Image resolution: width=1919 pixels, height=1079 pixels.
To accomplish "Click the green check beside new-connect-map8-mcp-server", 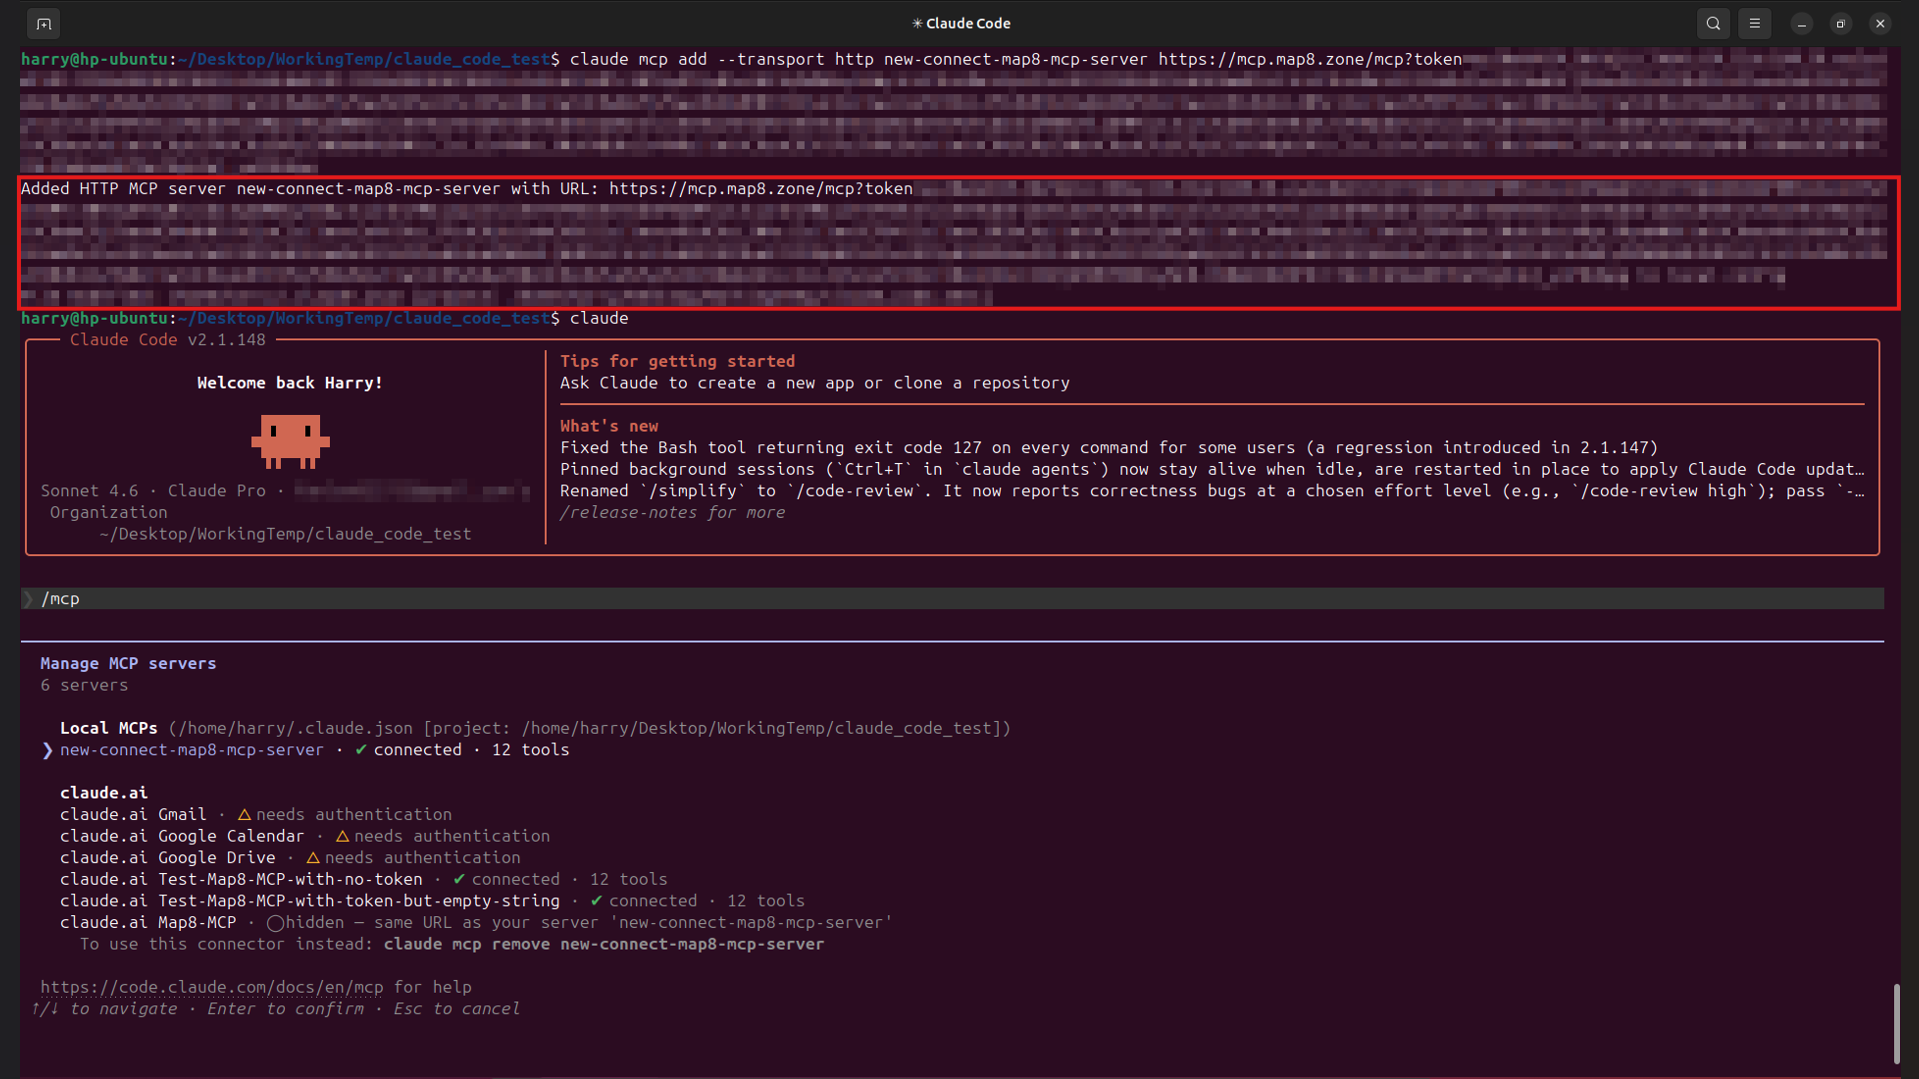I will click(x=361, y=750).
